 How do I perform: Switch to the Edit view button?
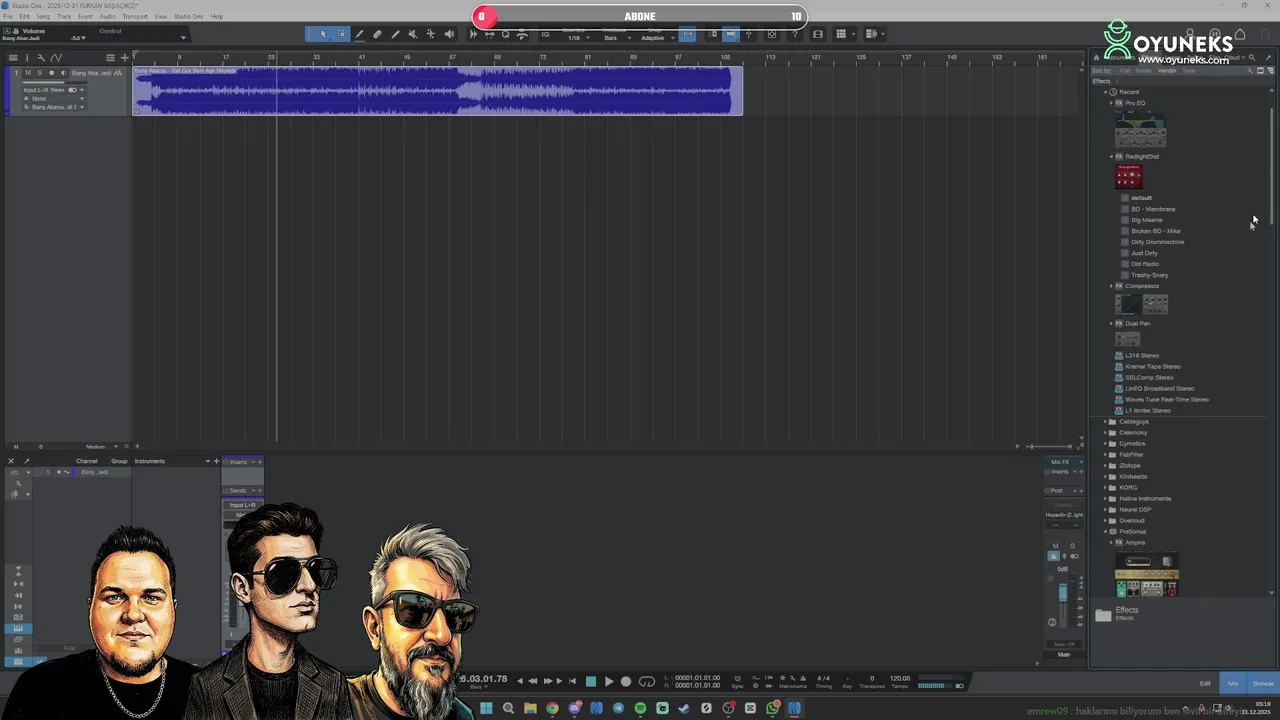point(1205,684)
